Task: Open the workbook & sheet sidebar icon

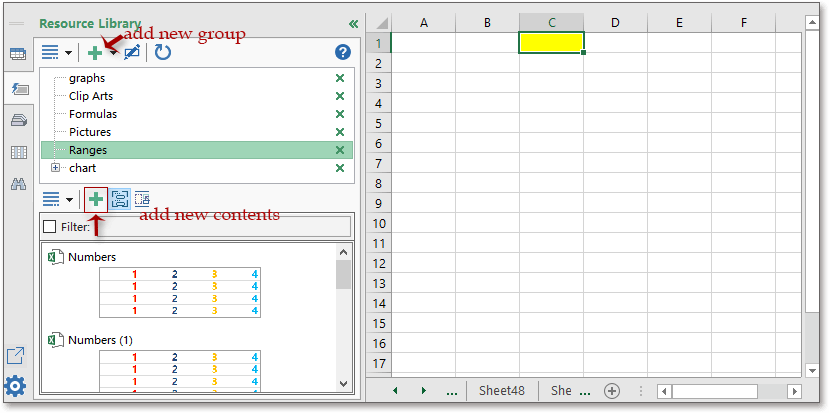Action: (19, 54)
